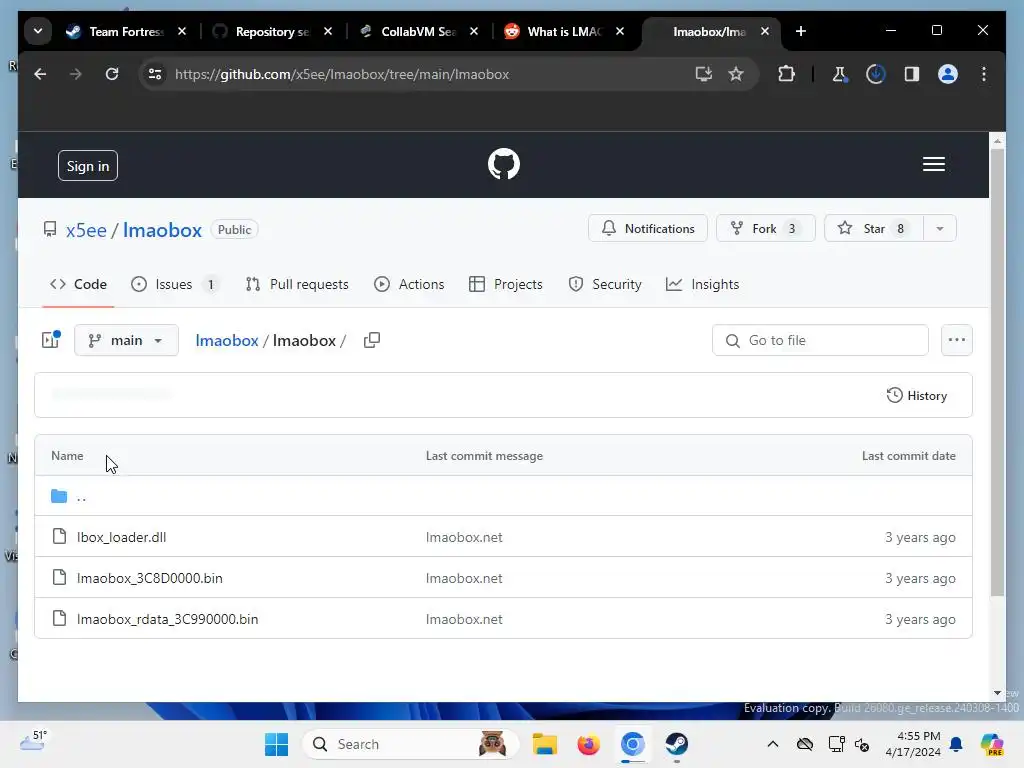Open the taskbar clock and date
This screenshot has height=768, width=1024.
click(913, 744)
